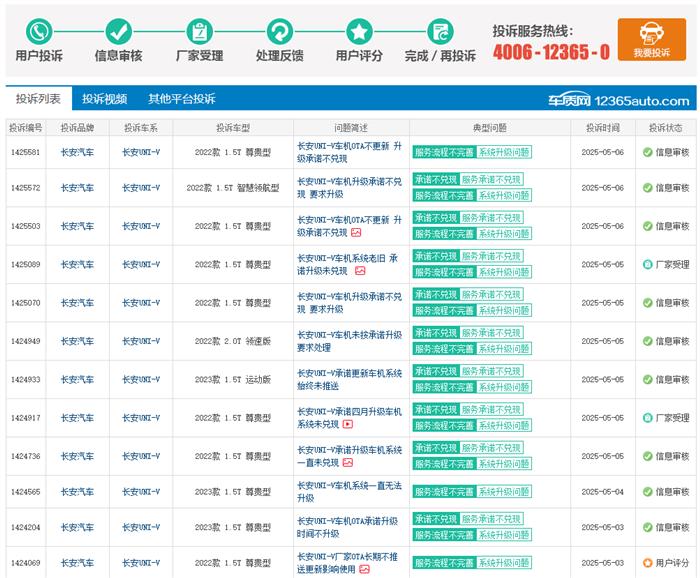This screenshot has width=700, height=578.
Task: Click 服务流程不完善 tag in row 1424069
Action: pyautogui.click(x=445, y=563)
